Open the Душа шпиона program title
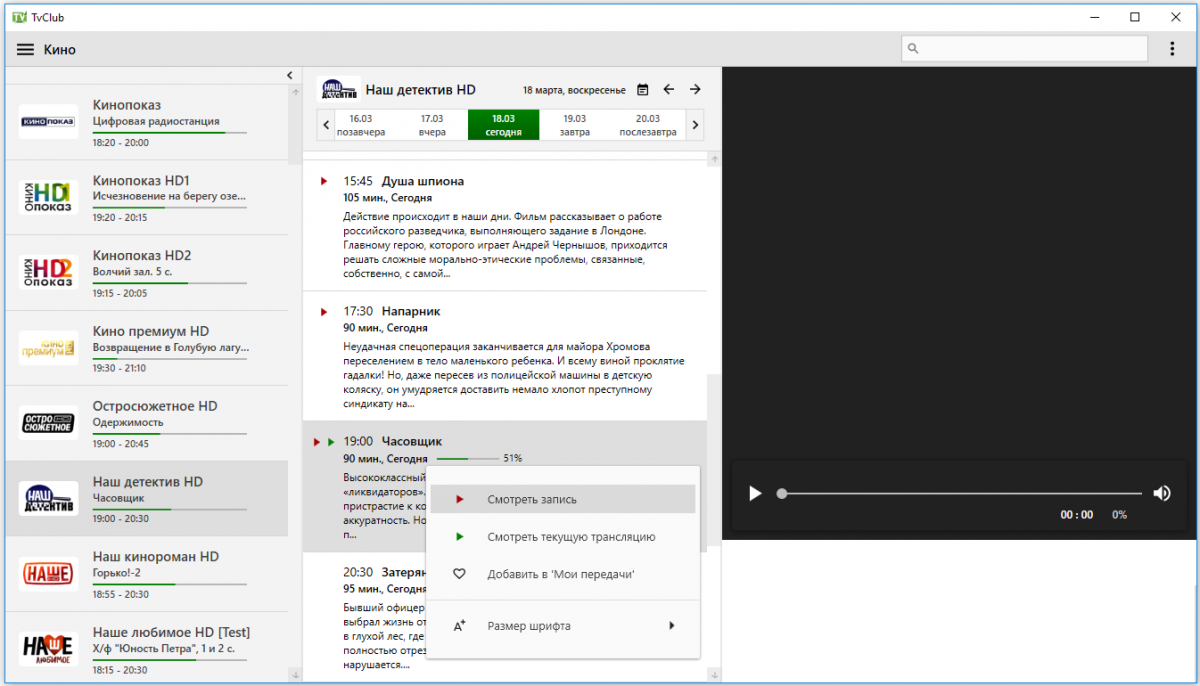Viewport: 1200px width, 686px height. pos(423,181)
